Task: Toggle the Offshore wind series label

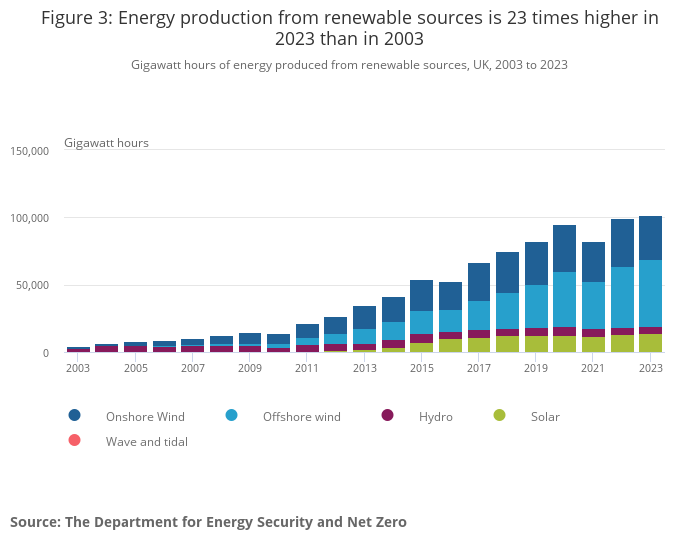Action: point(301,416)
